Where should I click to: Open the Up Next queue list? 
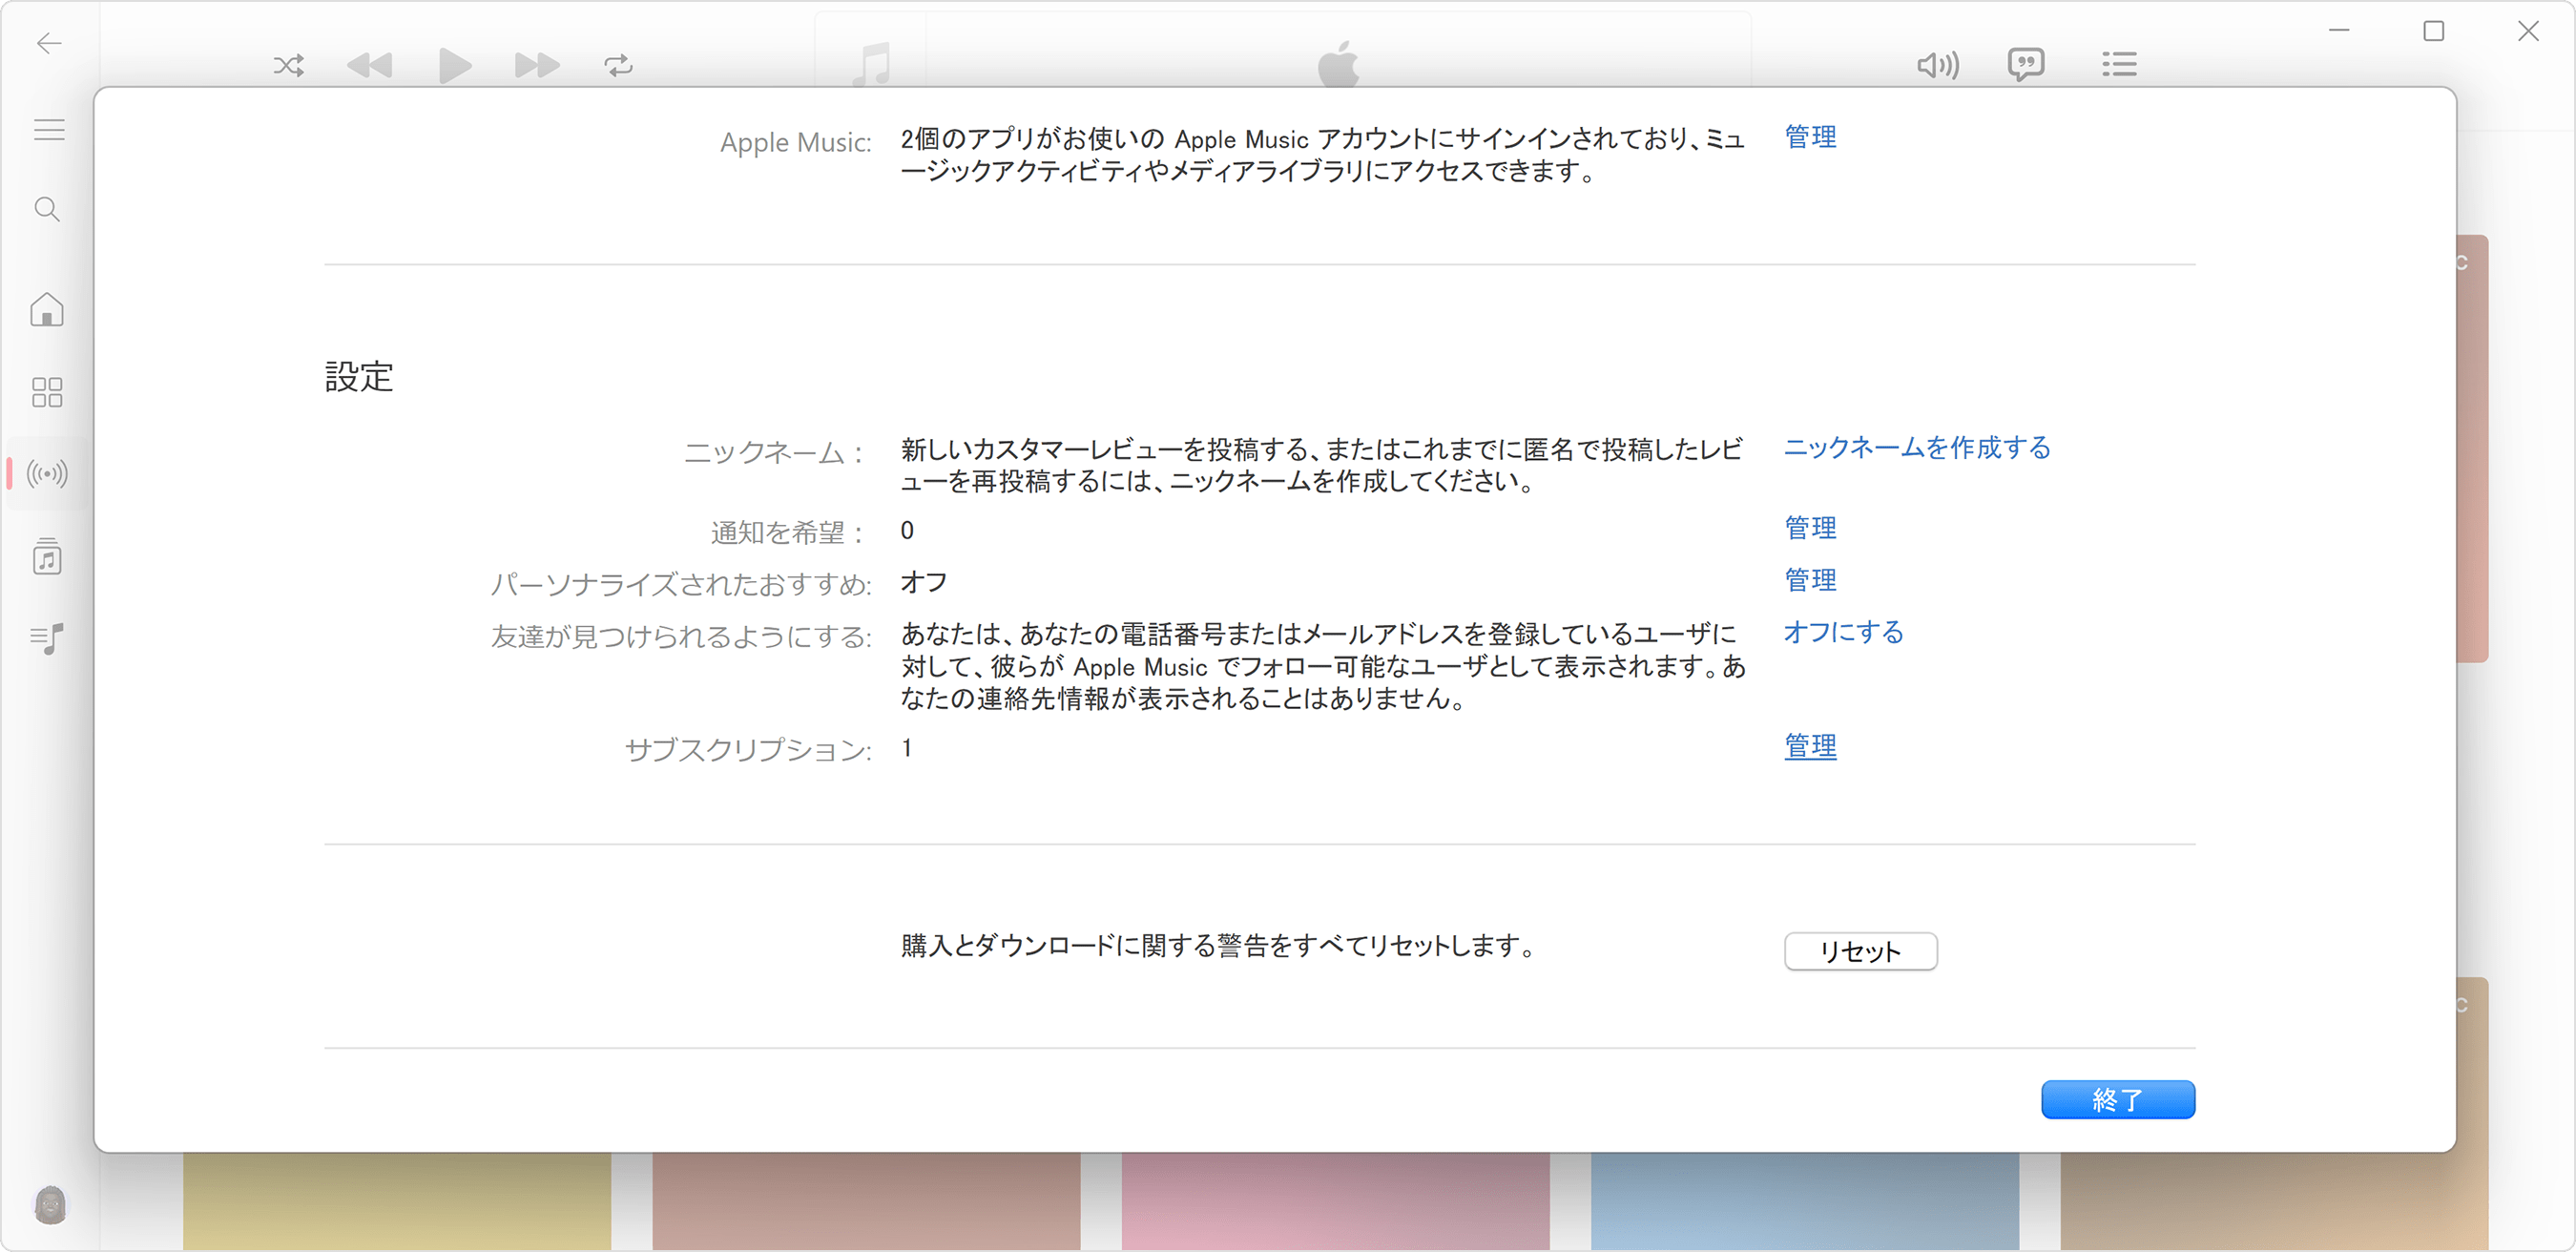[2119, 64]
